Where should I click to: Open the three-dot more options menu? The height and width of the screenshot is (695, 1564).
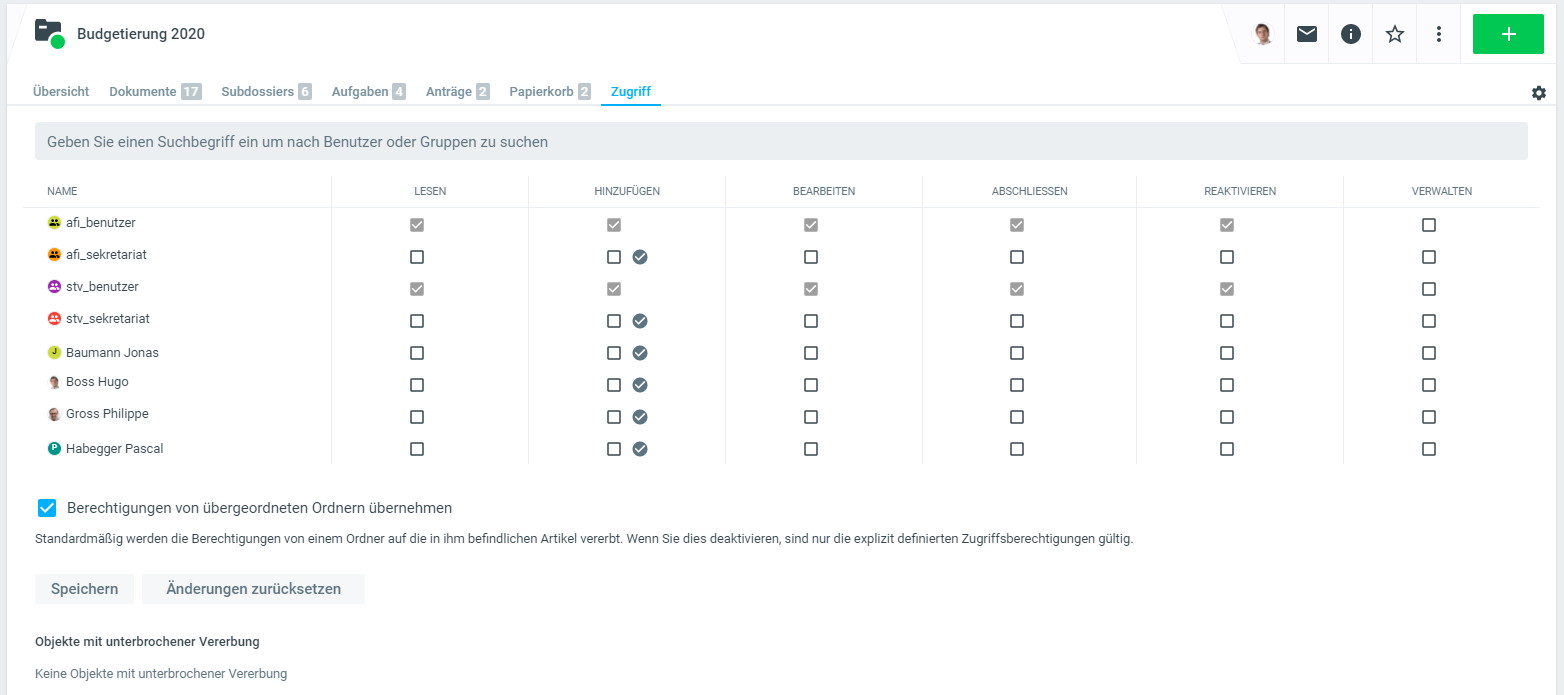pos(1438,34)
